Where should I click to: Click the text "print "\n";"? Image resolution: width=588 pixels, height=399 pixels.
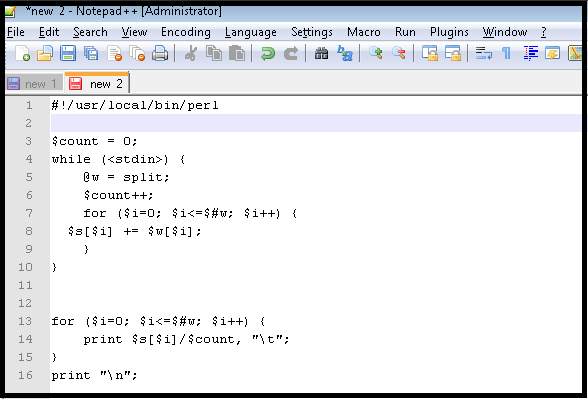tap(95, 375)
